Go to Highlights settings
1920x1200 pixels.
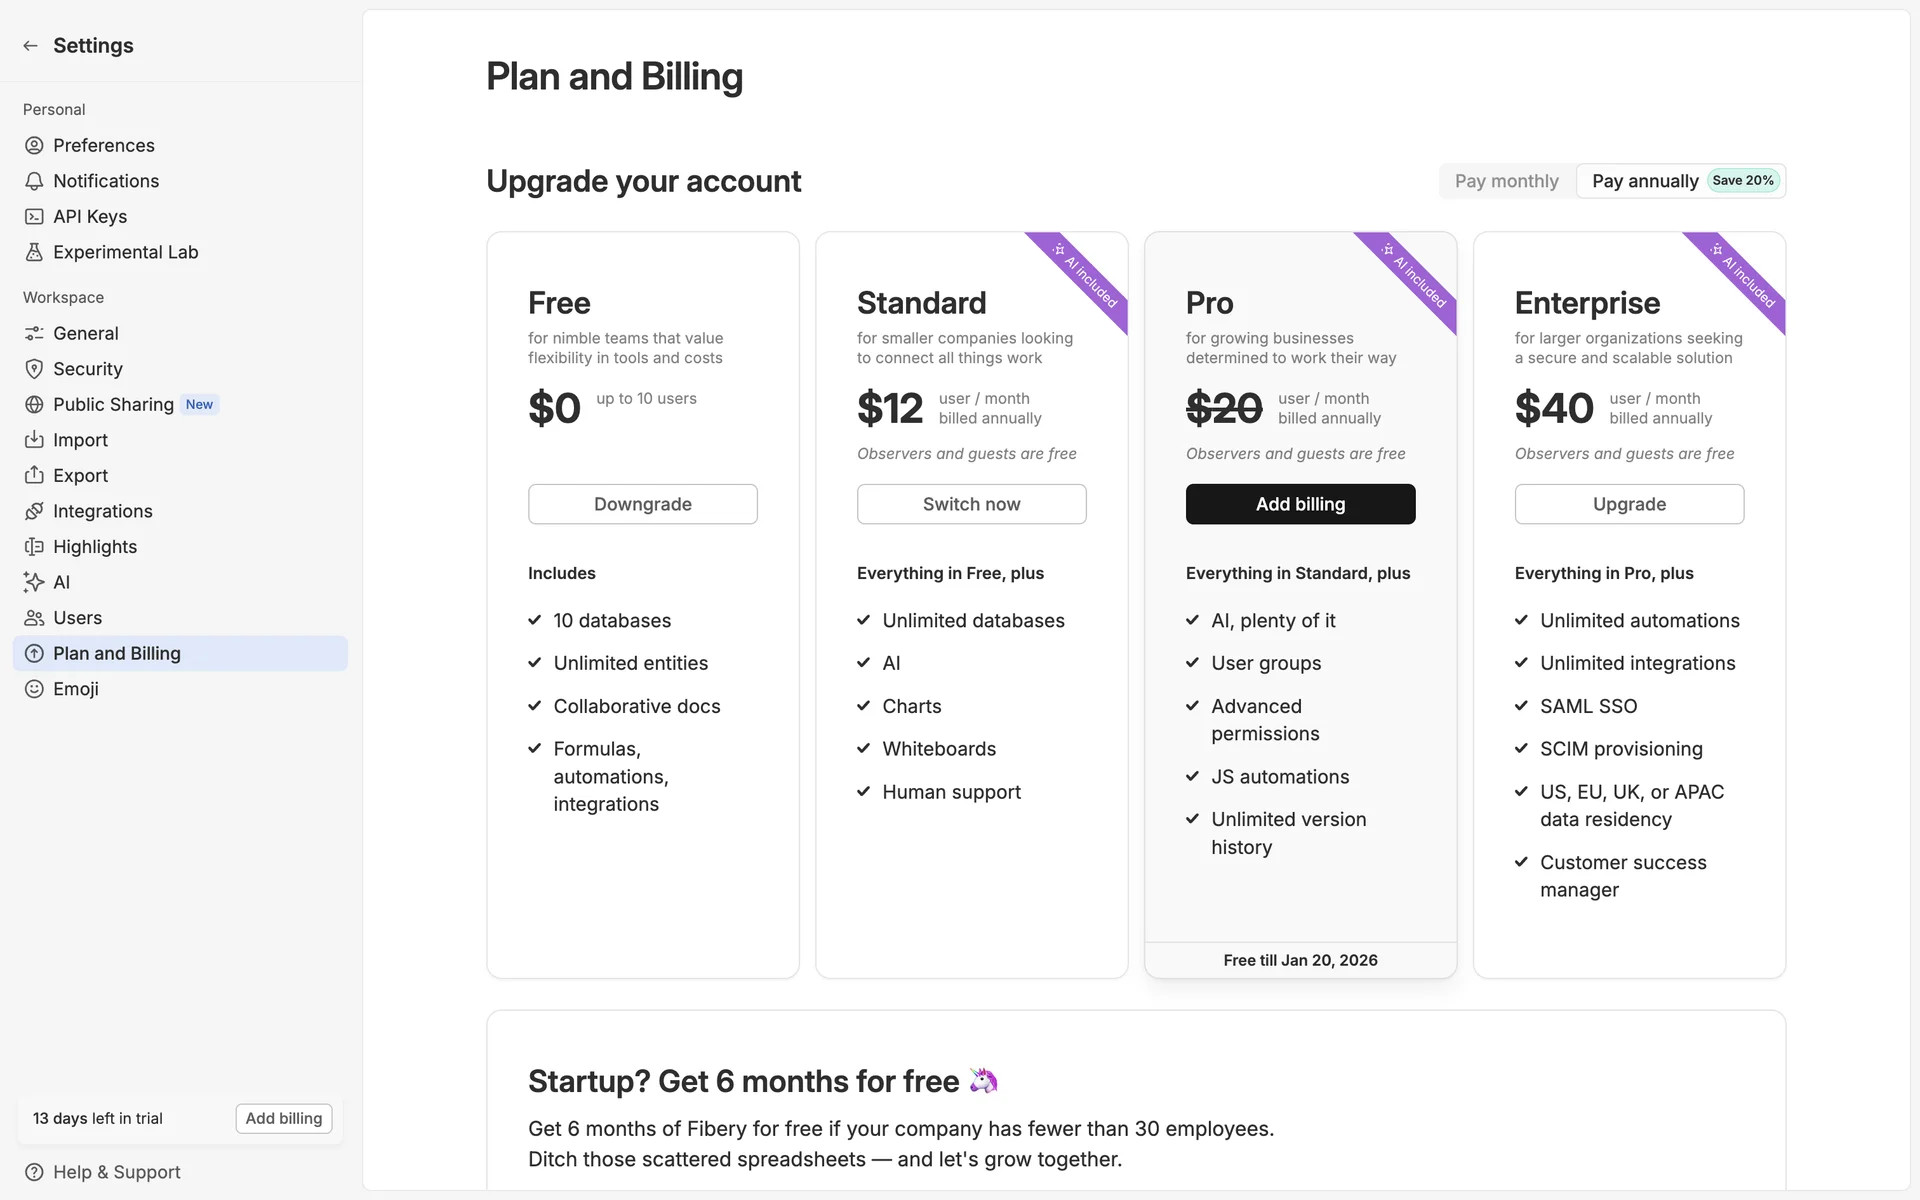tap(95, 547)
